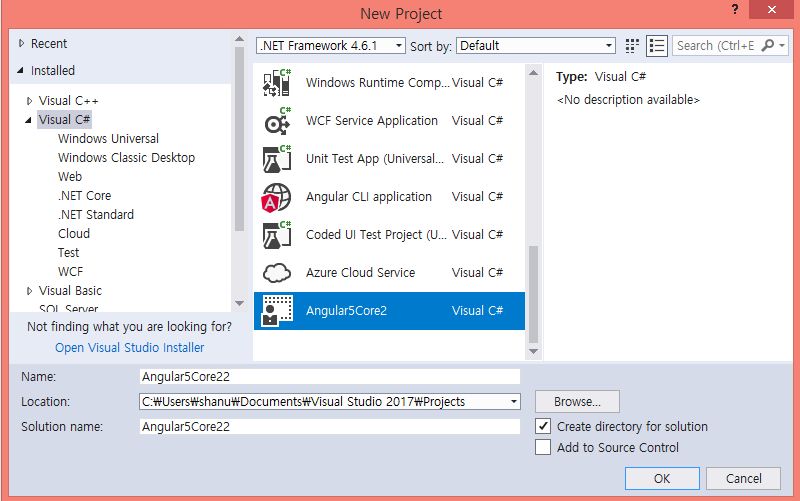
Task: Select the .NET Core category
Action: [x=84, y=195]
